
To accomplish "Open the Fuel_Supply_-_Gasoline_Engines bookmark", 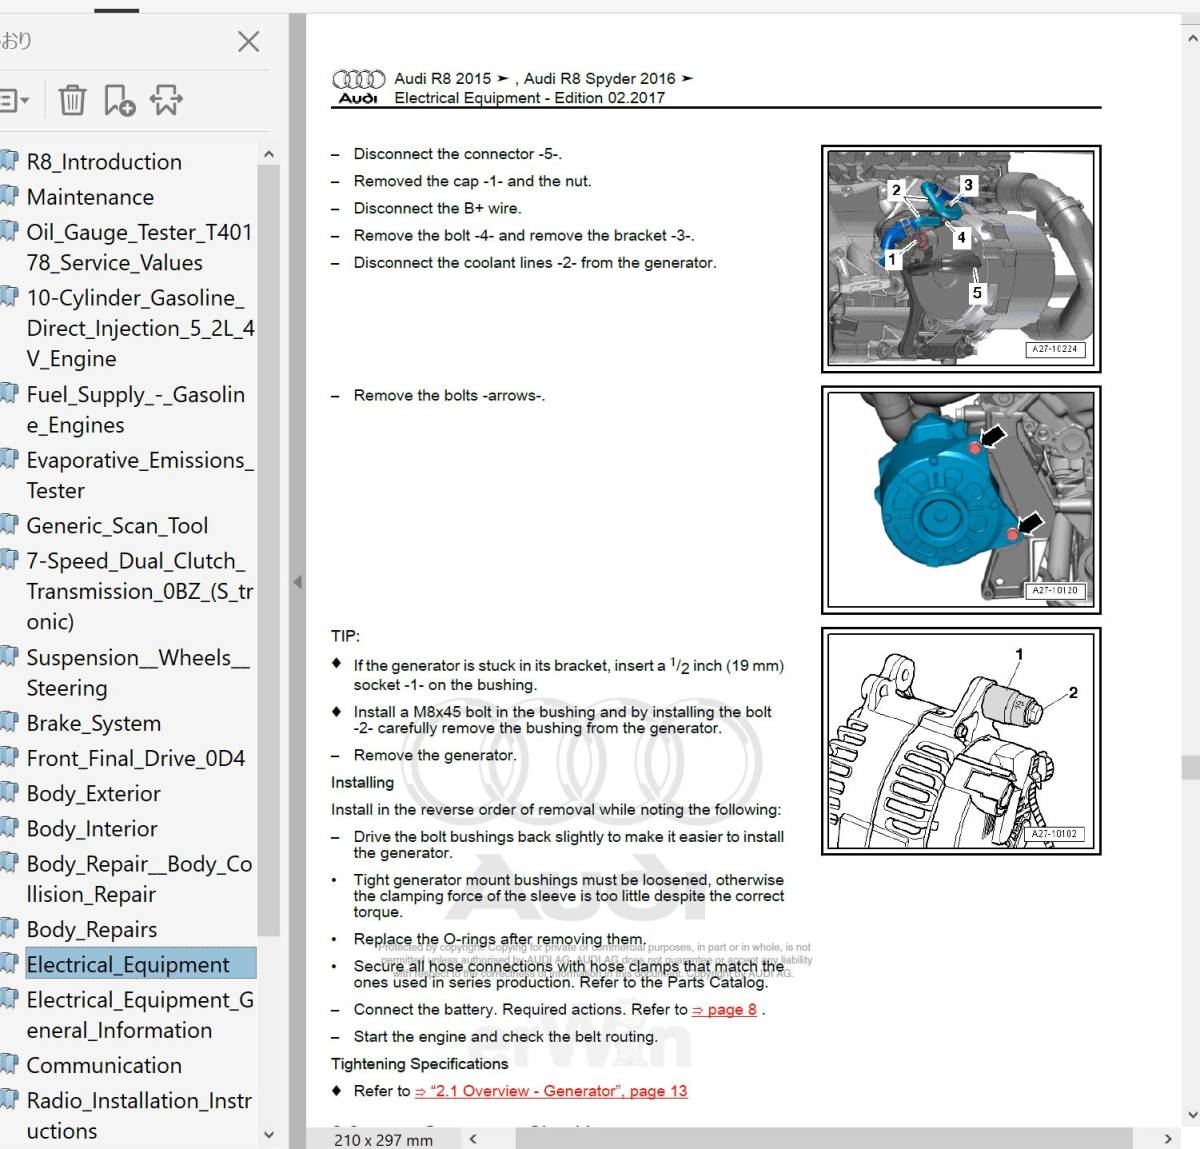I will click(x=135, y=410).
